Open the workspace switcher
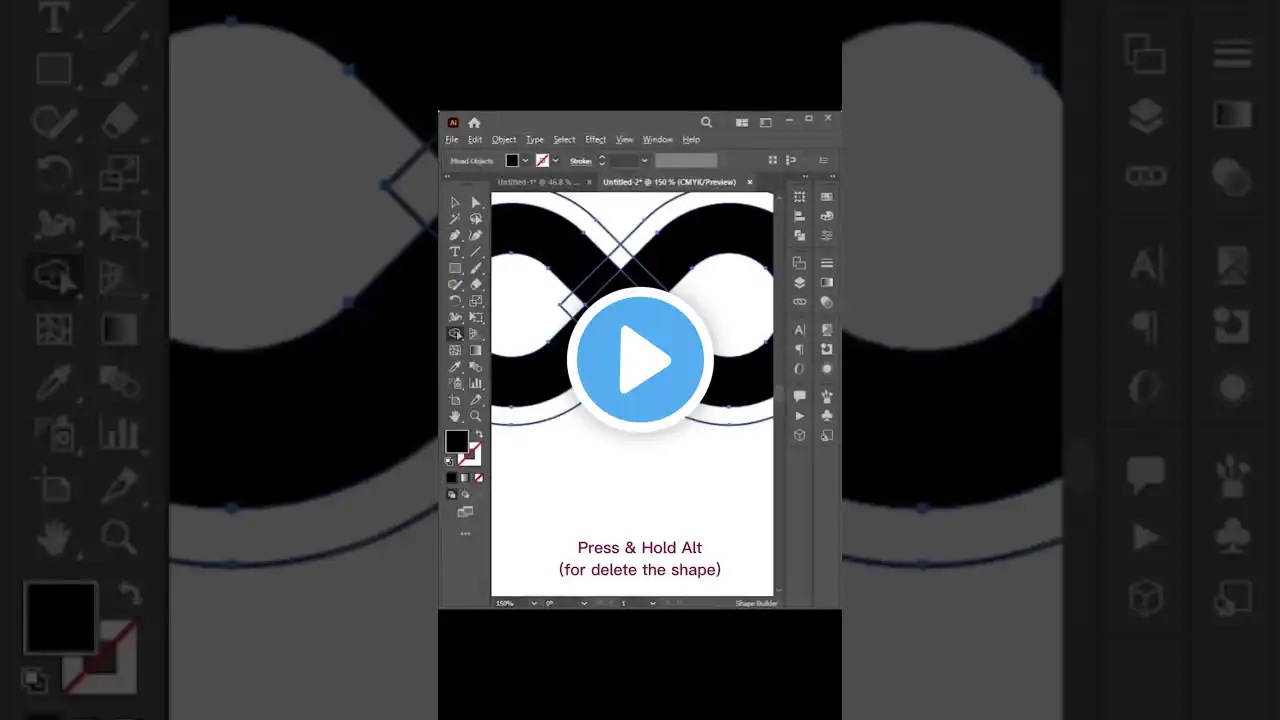 [766, 122]
